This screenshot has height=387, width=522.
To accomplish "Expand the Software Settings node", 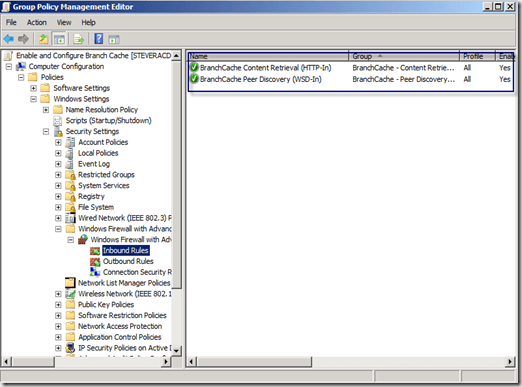I will click(x=34, y=88).
